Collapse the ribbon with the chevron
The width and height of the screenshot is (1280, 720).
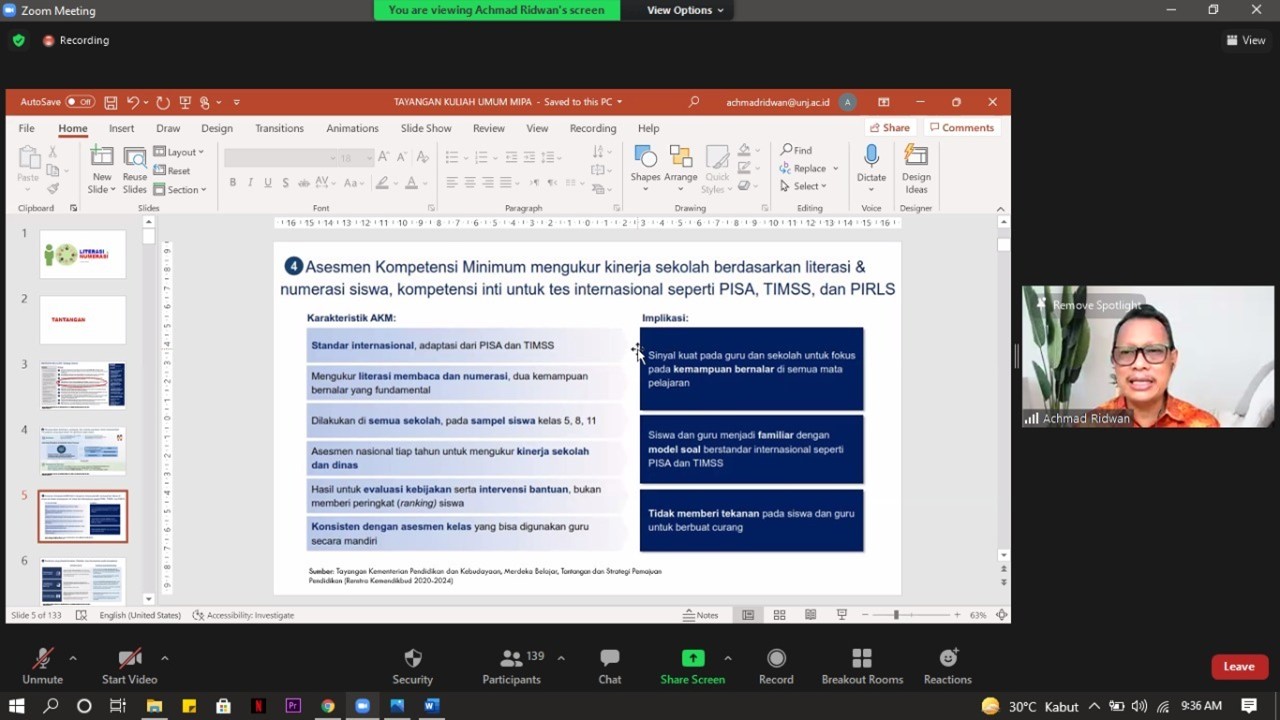click(1000, 209)
